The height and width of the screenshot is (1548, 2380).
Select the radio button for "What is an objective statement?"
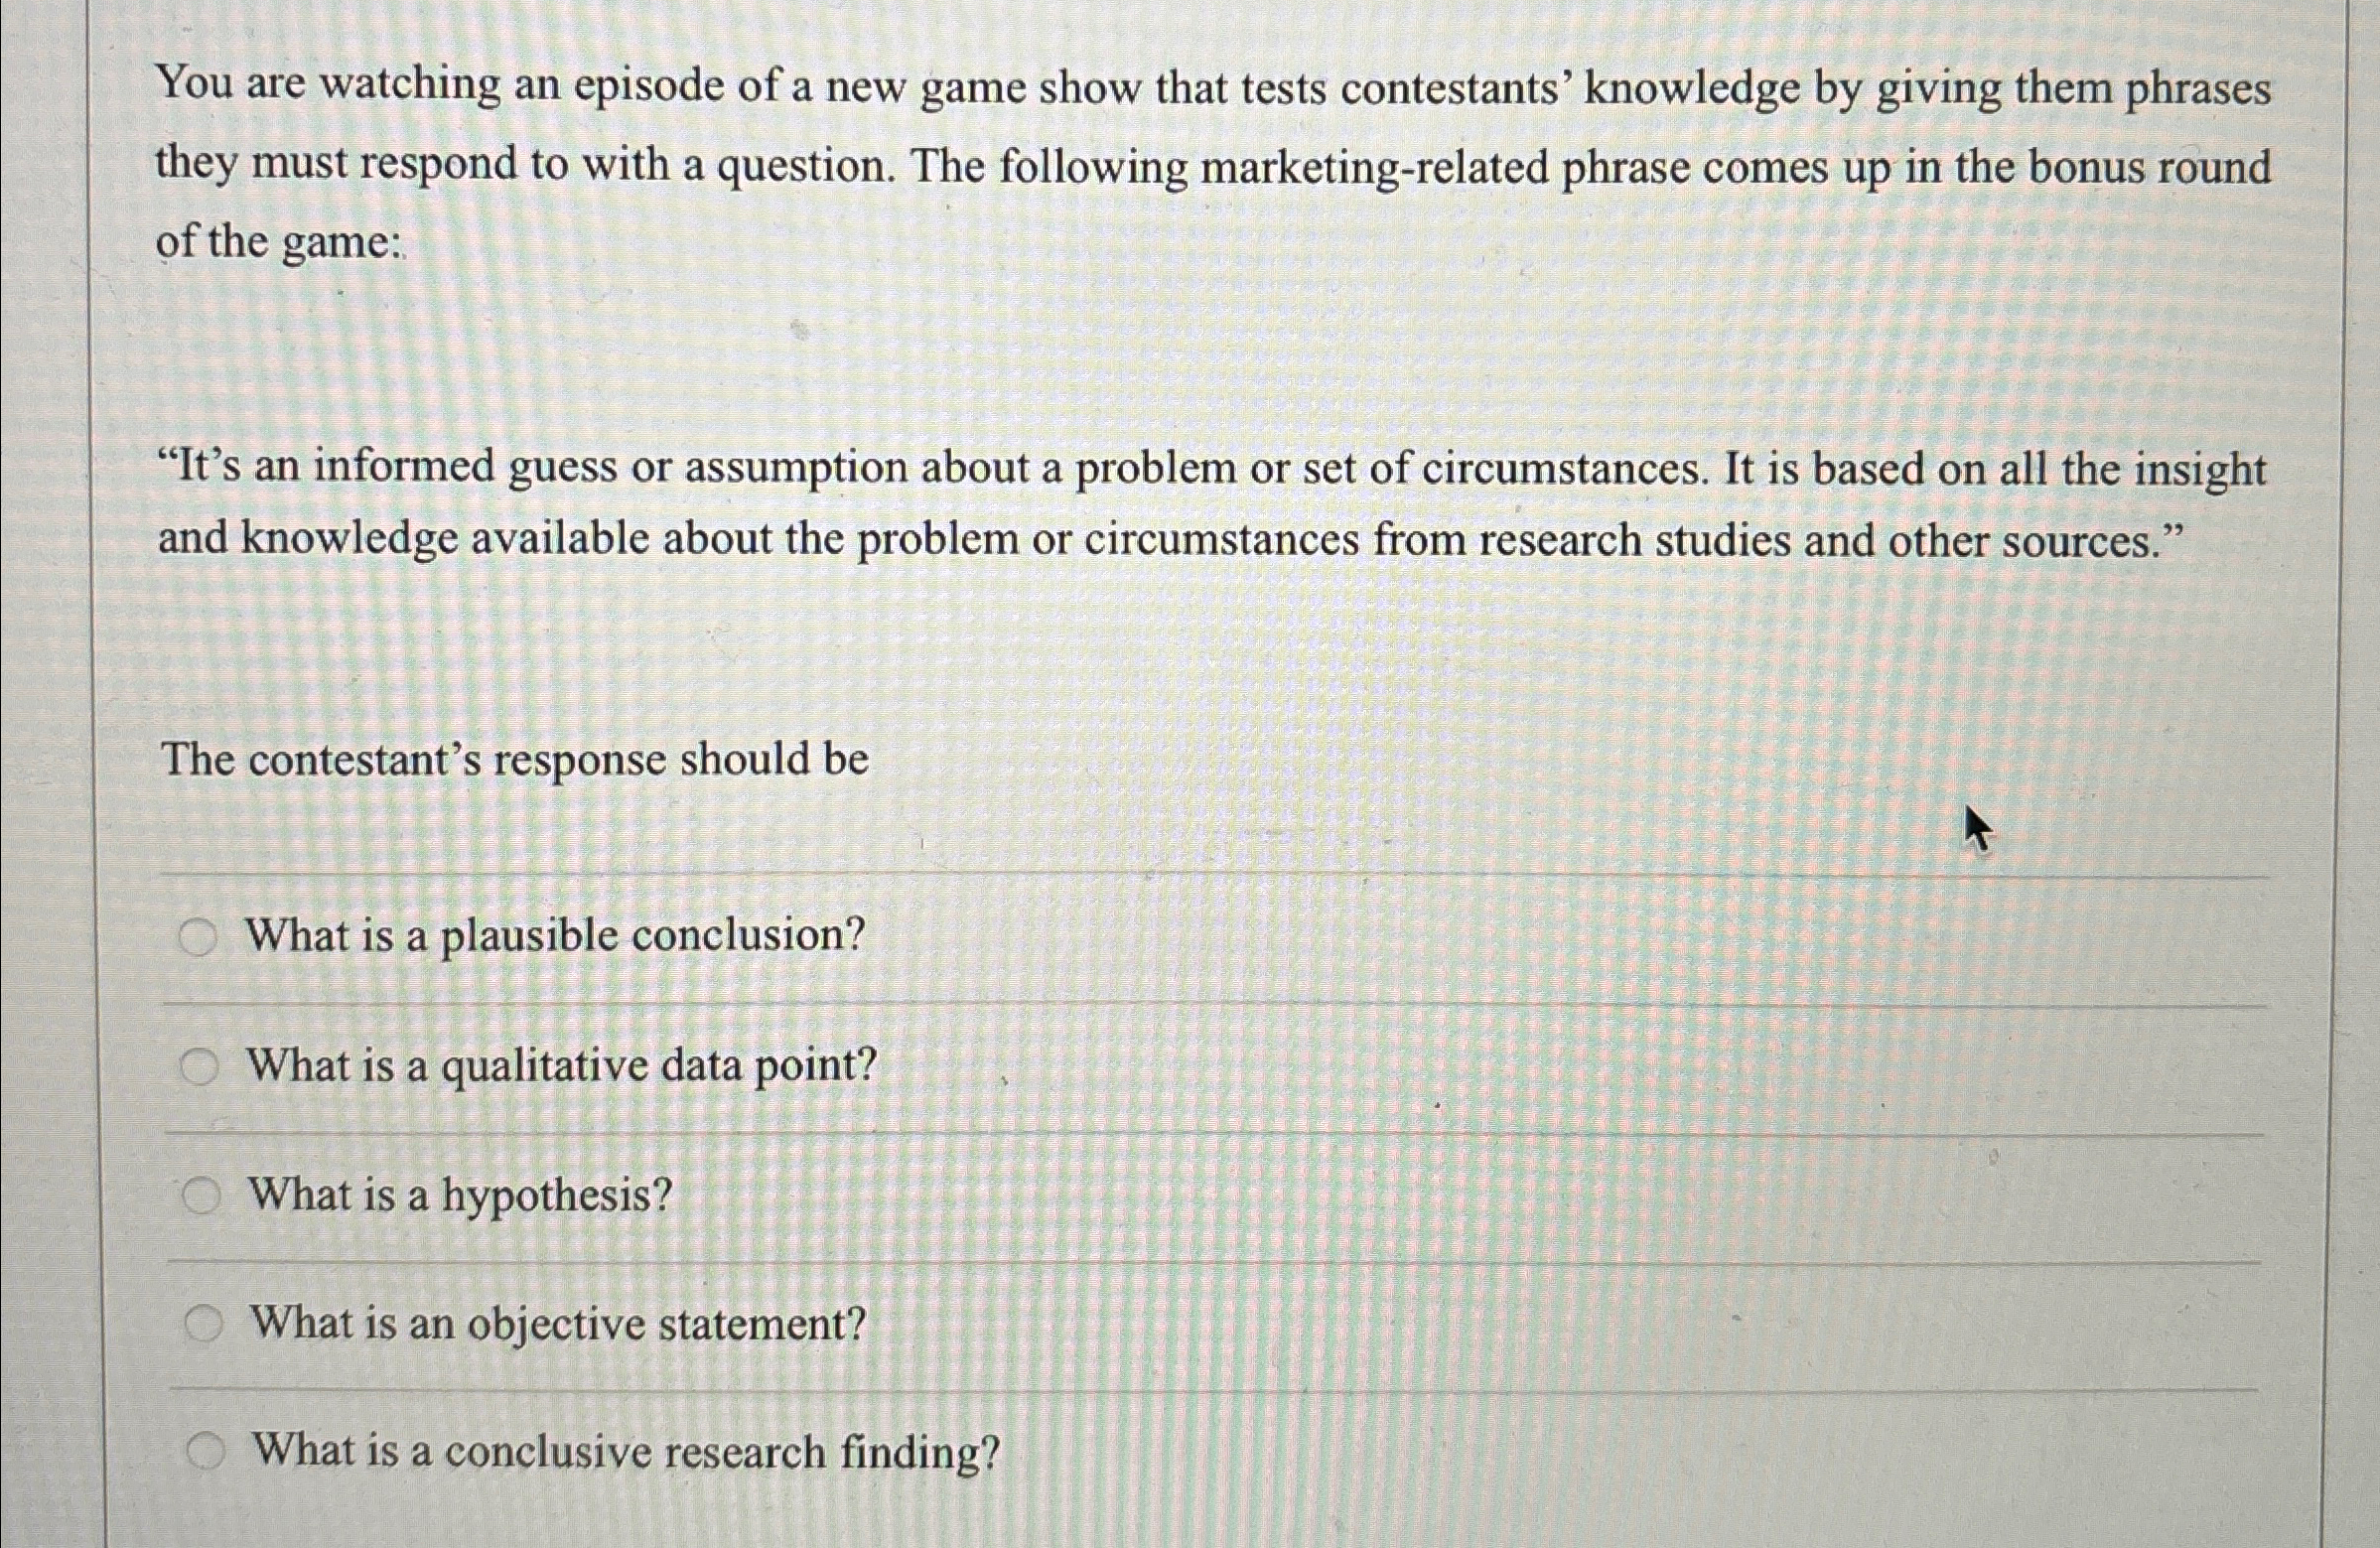pos(203,1322)
